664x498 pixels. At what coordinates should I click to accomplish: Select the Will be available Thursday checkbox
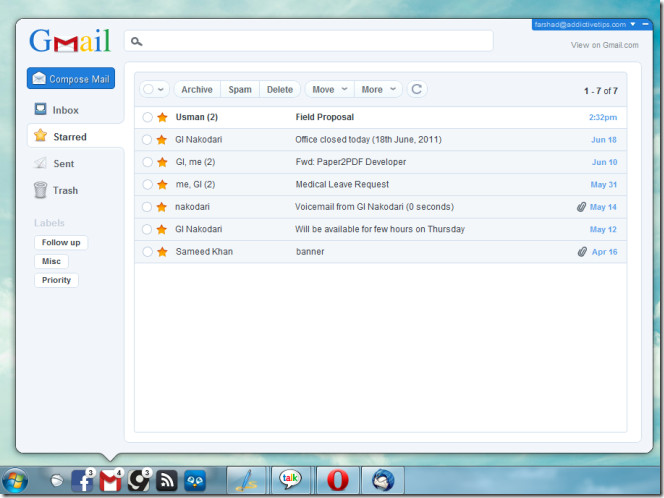[x=147, y=230]
